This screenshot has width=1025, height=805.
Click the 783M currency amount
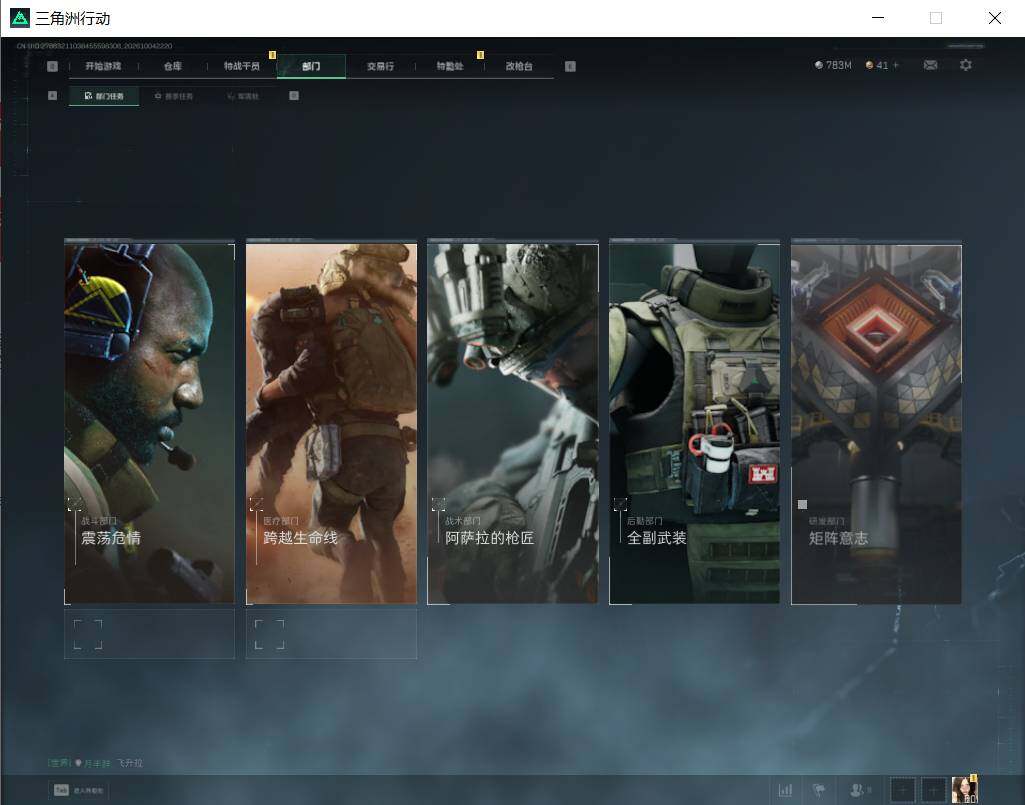tap(839, 65)
